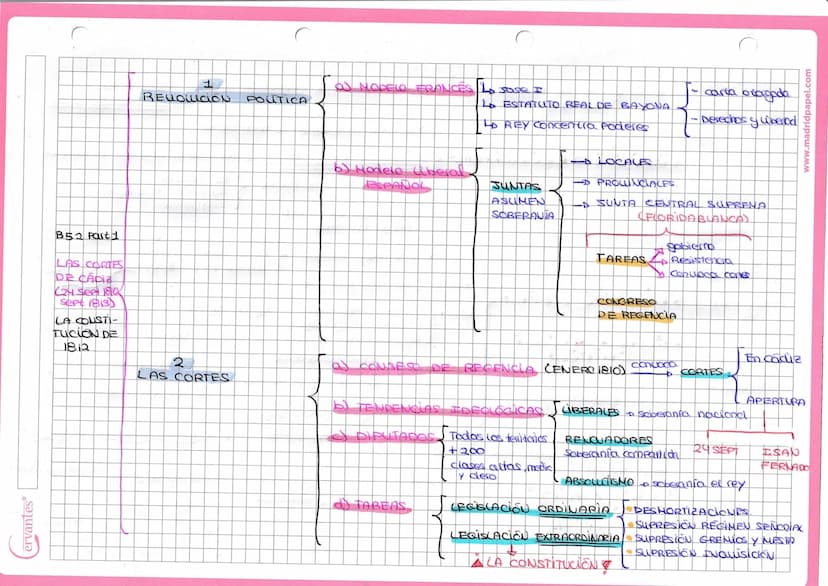Screen dimensions: 828x586
Task: Select the note "soberanía nacional"
Action: (691, 414)
